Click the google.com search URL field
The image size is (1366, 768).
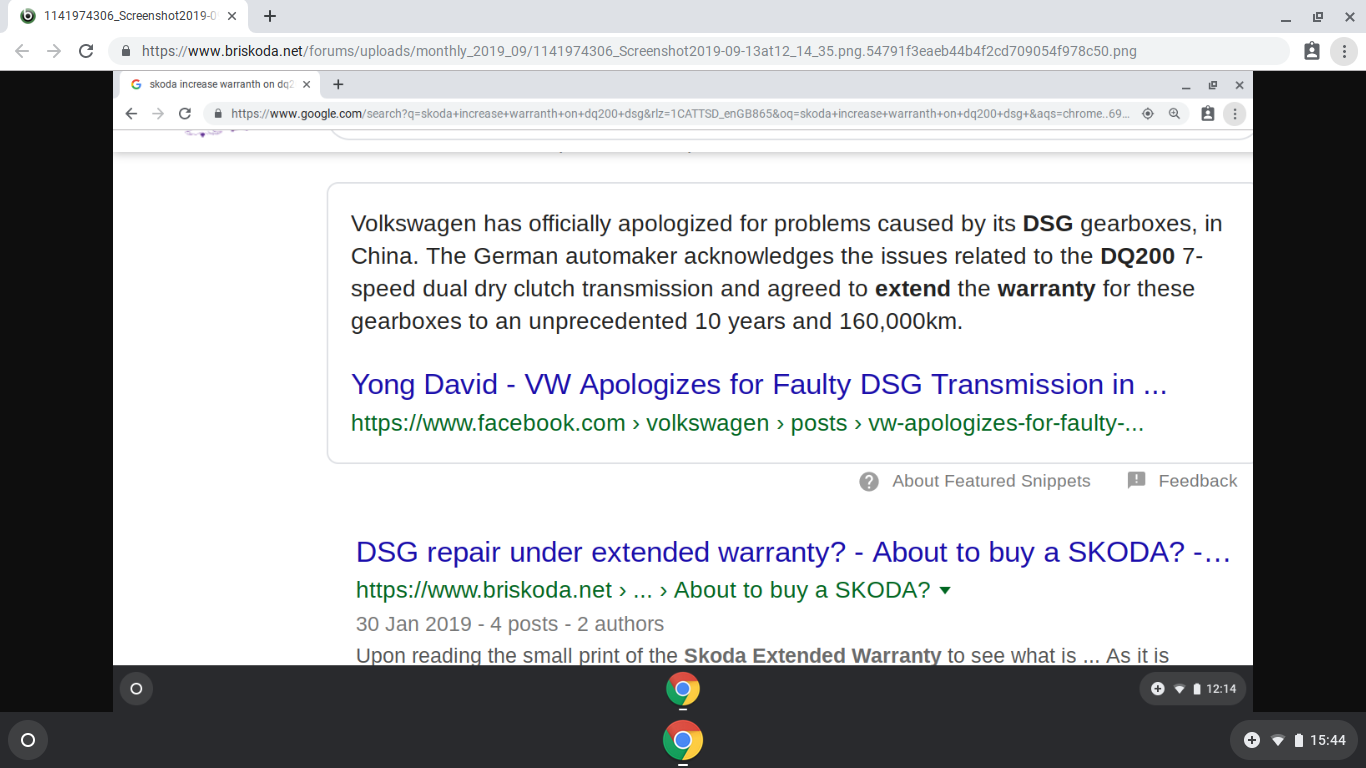click(680, 114)
